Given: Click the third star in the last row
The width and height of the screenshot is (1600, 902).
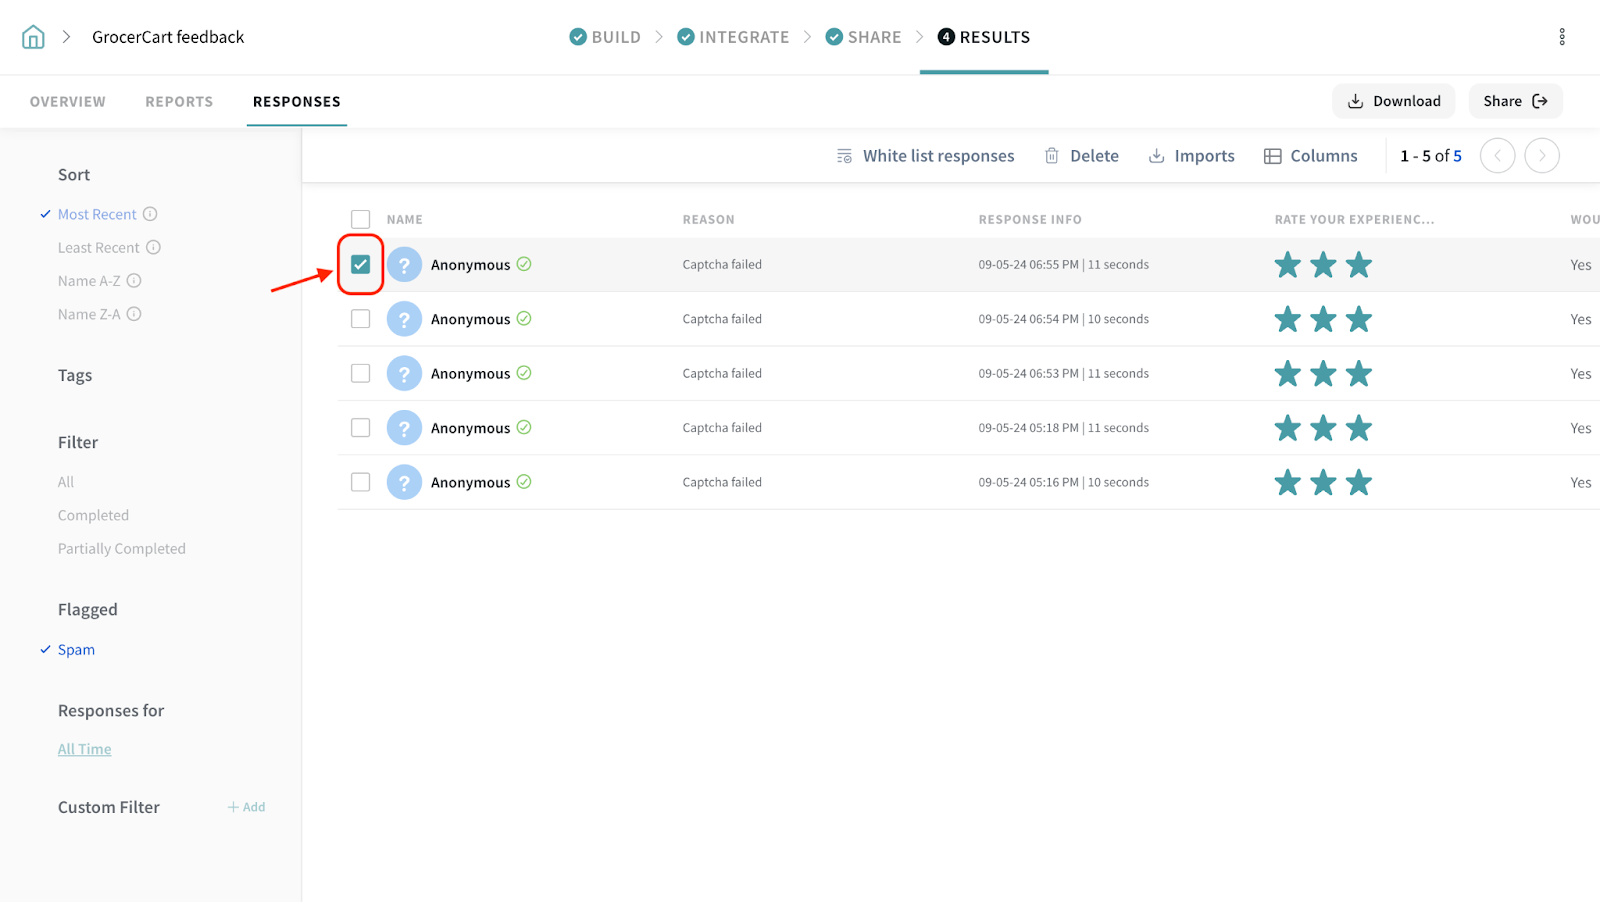Looking at the screenshot, I should 1358,483.
